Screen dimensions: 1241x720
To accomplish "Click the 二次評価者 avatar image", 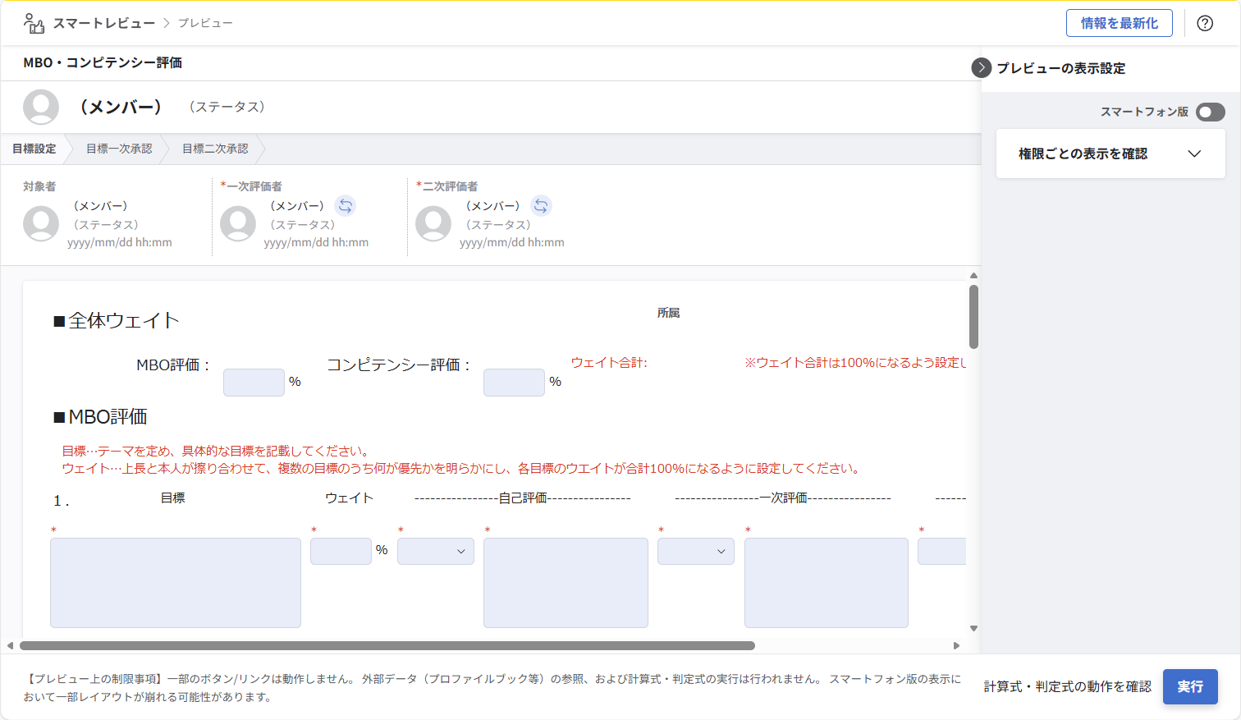I will (433, 224).
